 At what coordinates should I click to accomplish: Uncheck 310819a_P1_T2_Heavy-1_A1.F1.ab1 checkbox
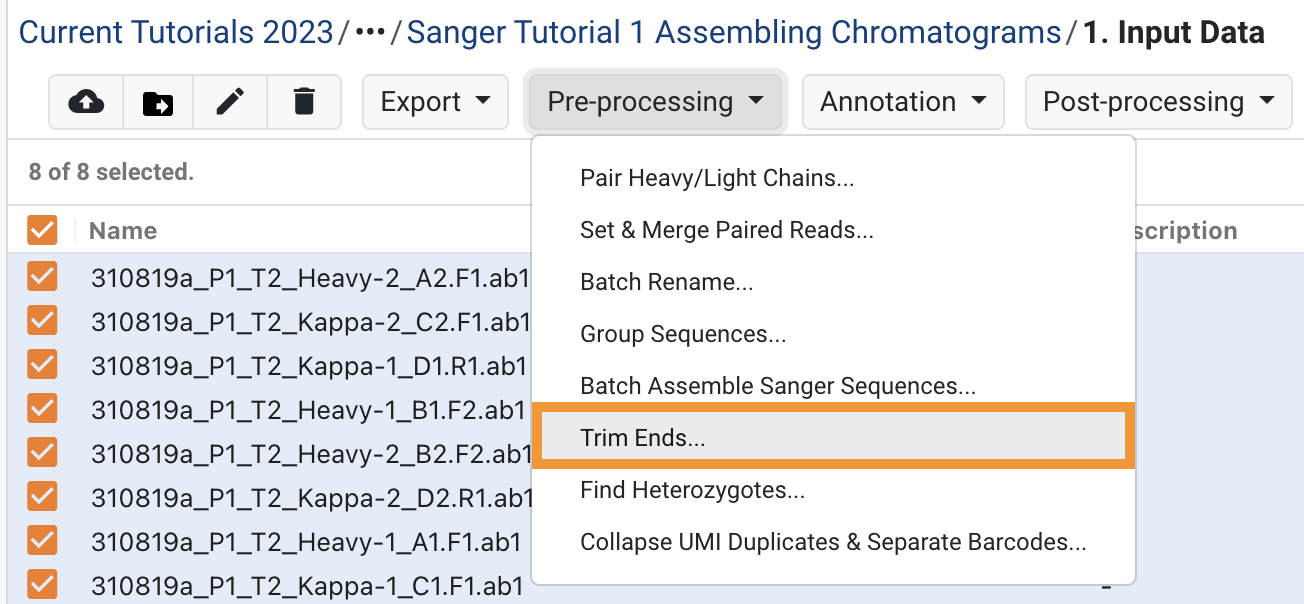[42, 541]
